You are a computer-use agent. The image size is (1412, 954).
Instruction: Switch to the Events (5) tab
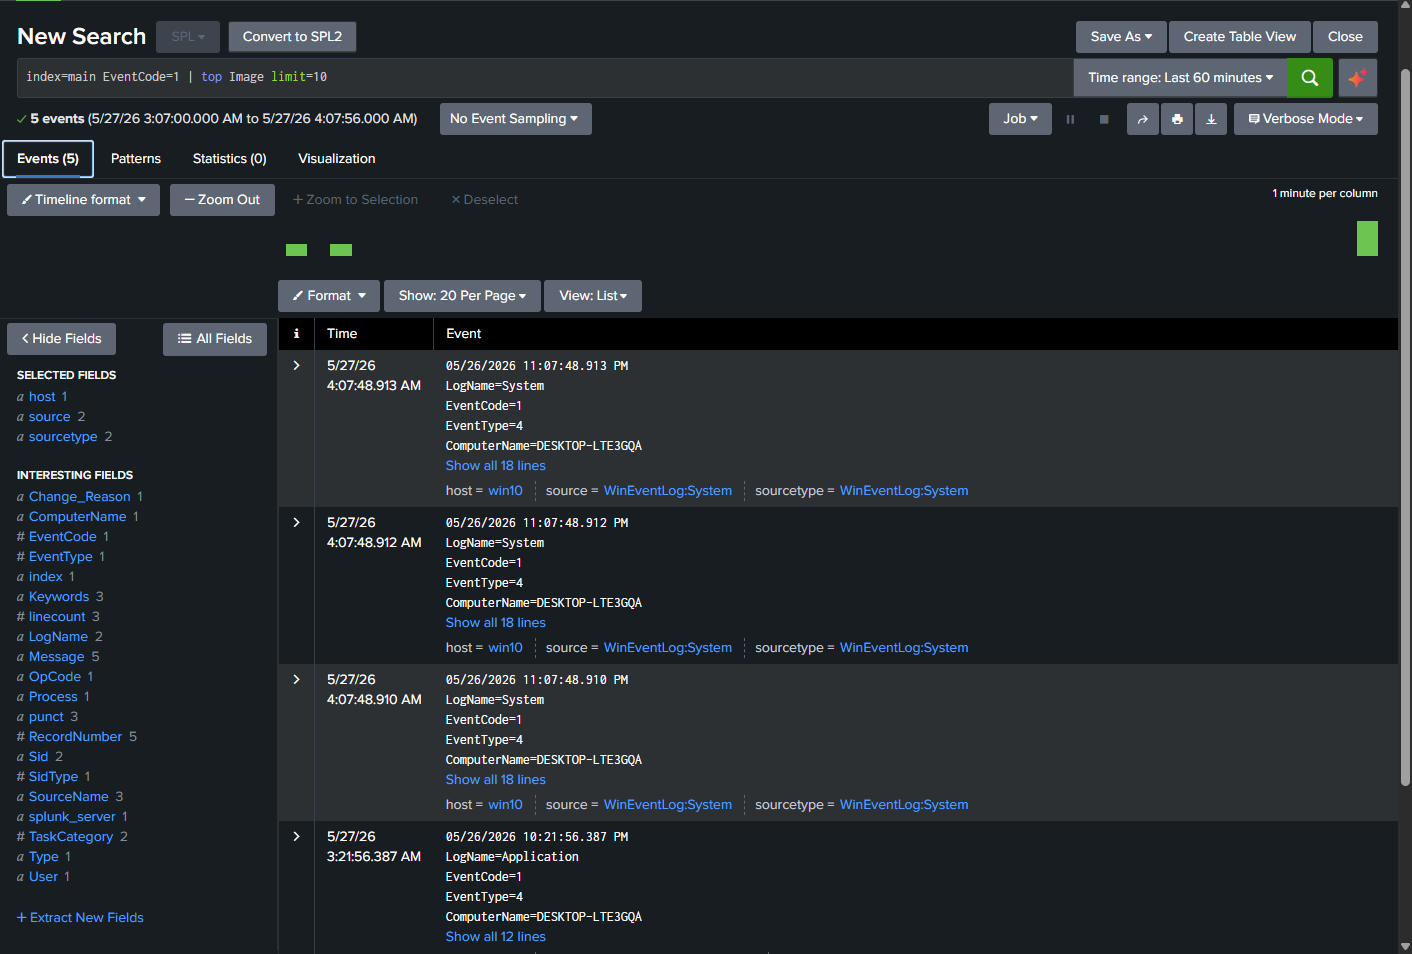coord(48,159)
